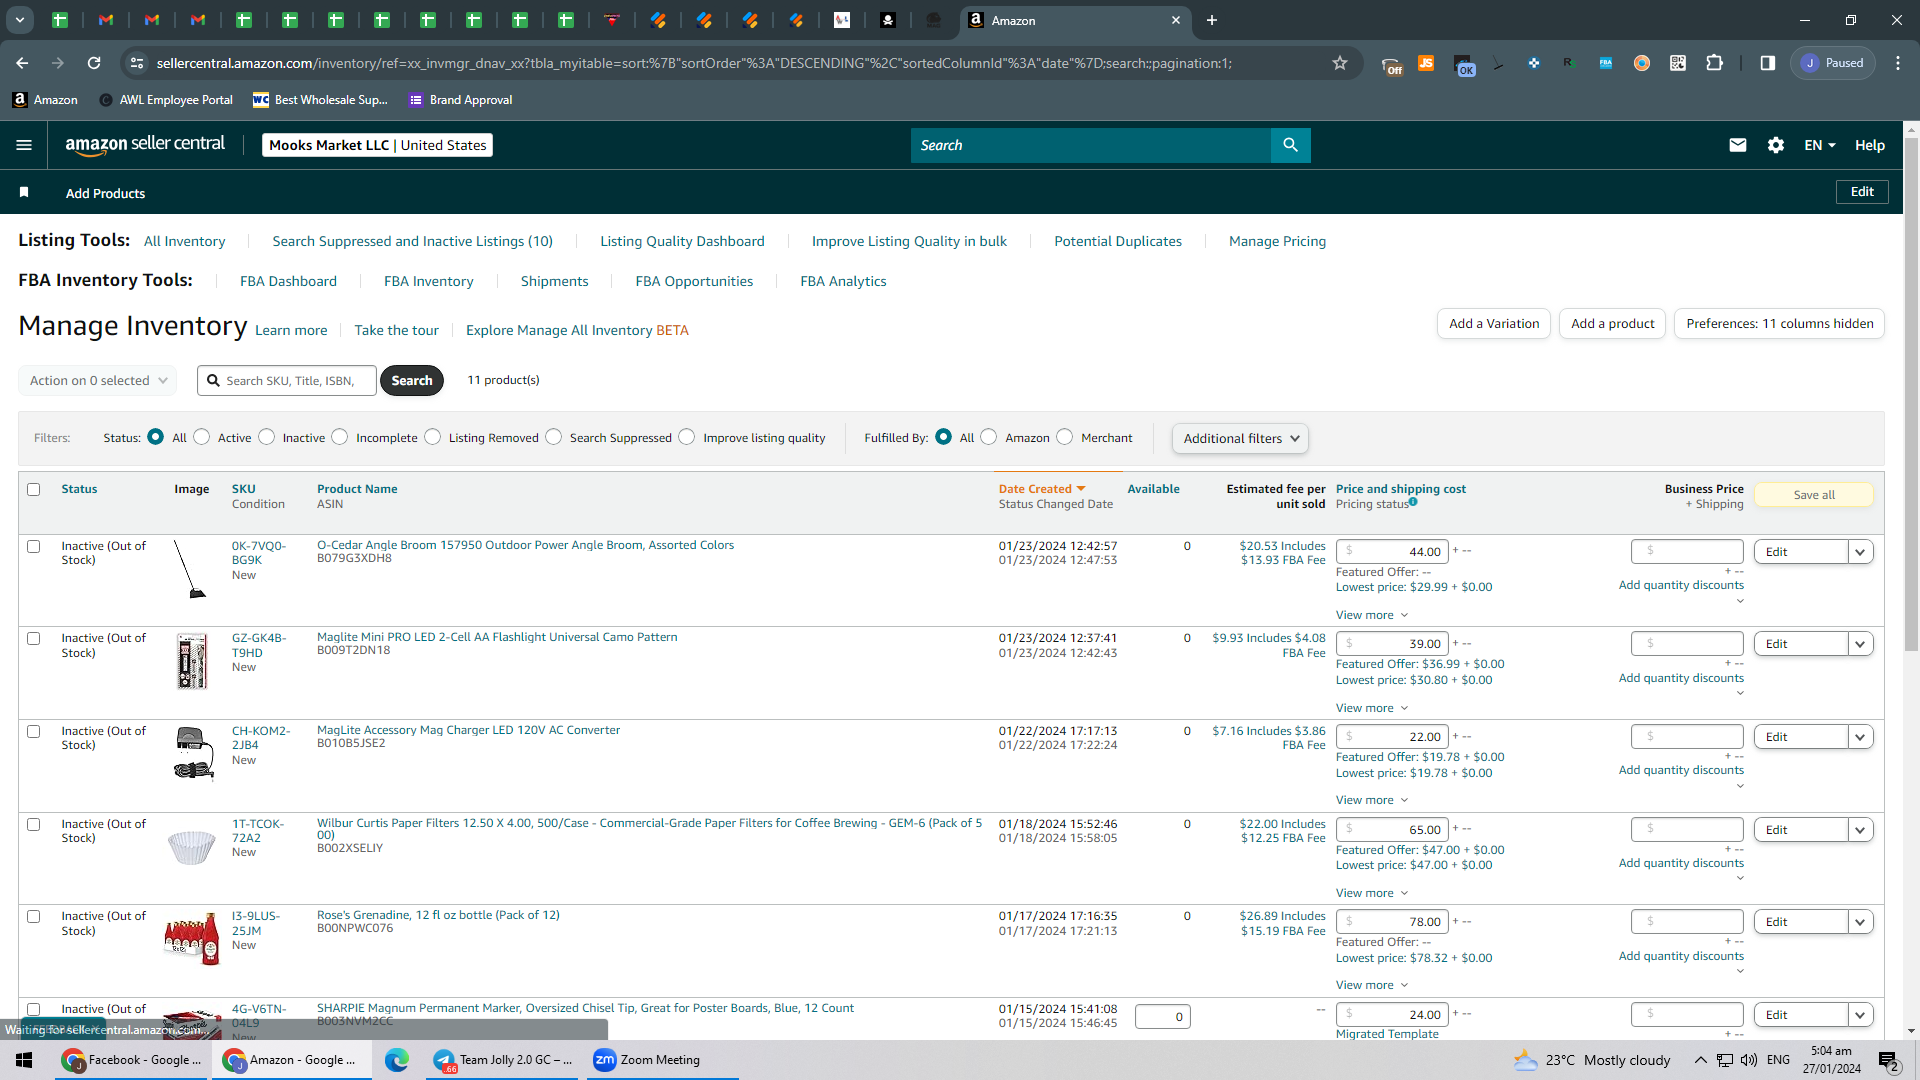This screenshot has height=1080, width=1920.
Task: Open Edit dropdown arrow for Maglite Mini PRO
Action: [x=1860, y=644]
